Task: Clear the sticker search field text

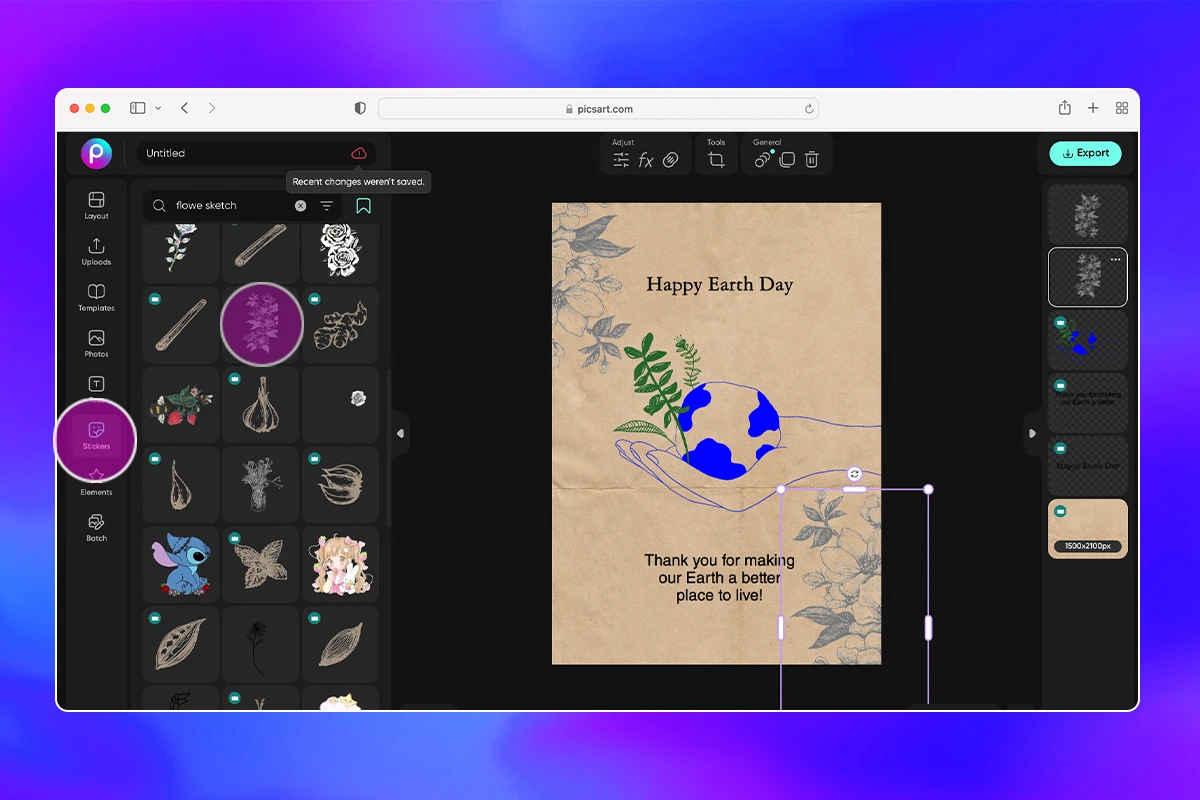Action: pyautogui.click(x=300, y=205)
